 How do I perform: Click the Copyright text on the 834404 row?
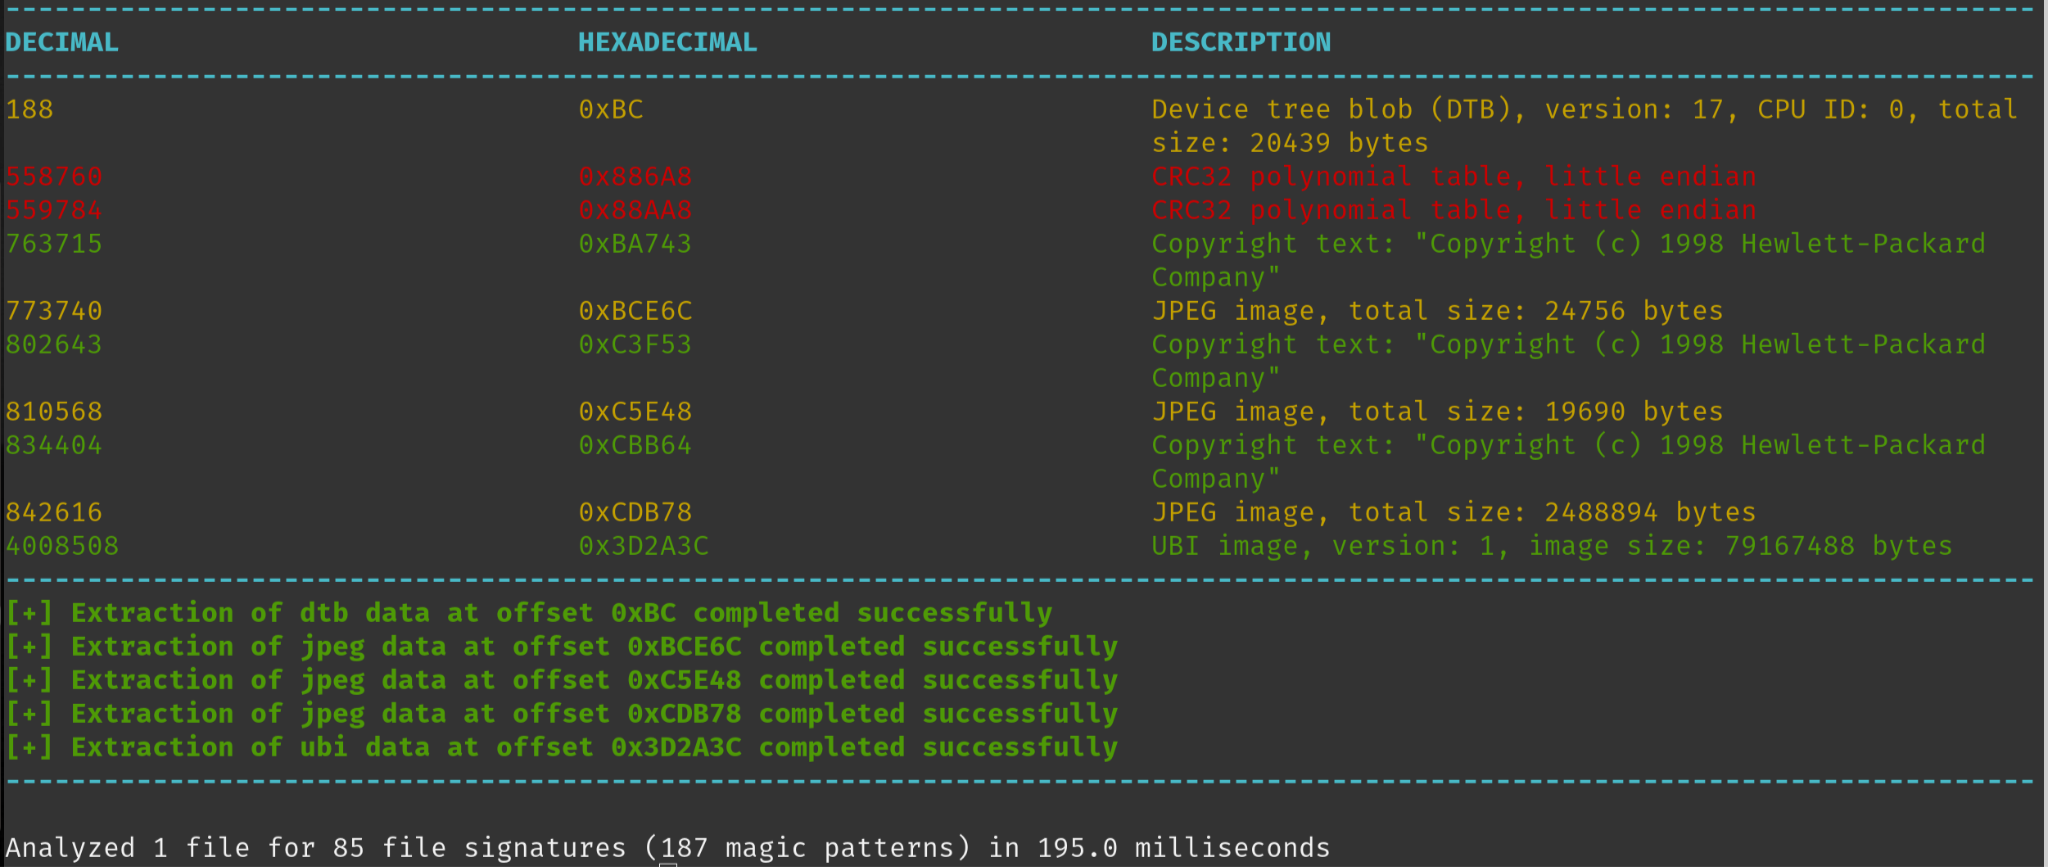click(1569, 462)
